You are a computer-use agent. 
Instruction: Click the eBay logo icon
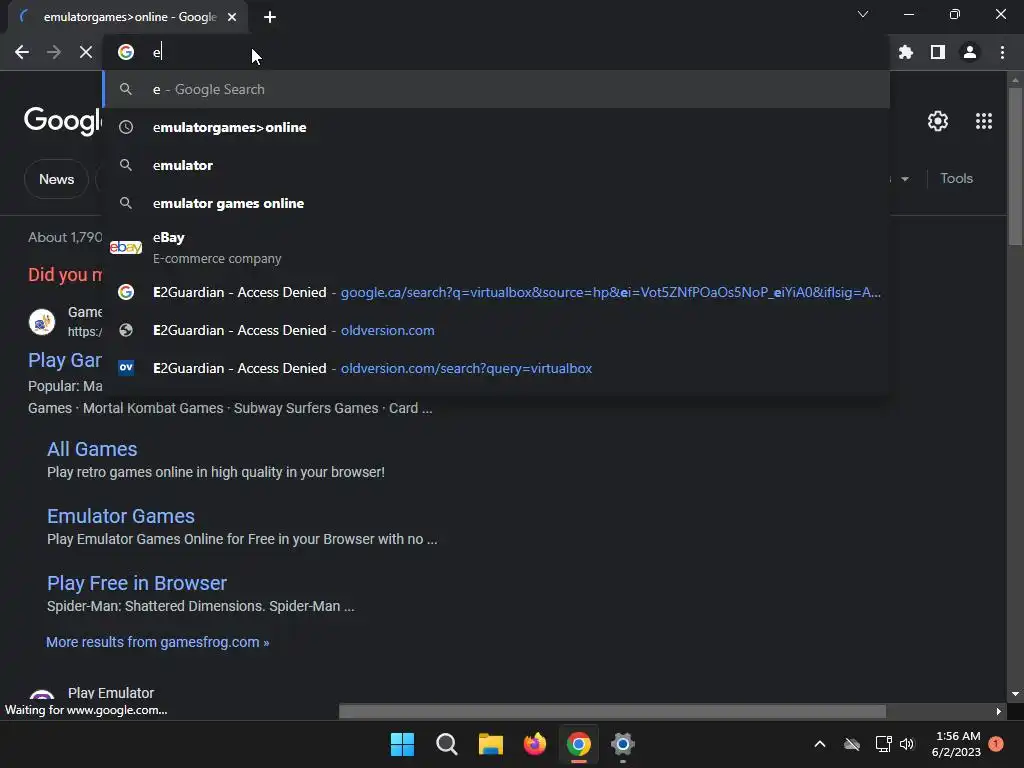point(126,248)
